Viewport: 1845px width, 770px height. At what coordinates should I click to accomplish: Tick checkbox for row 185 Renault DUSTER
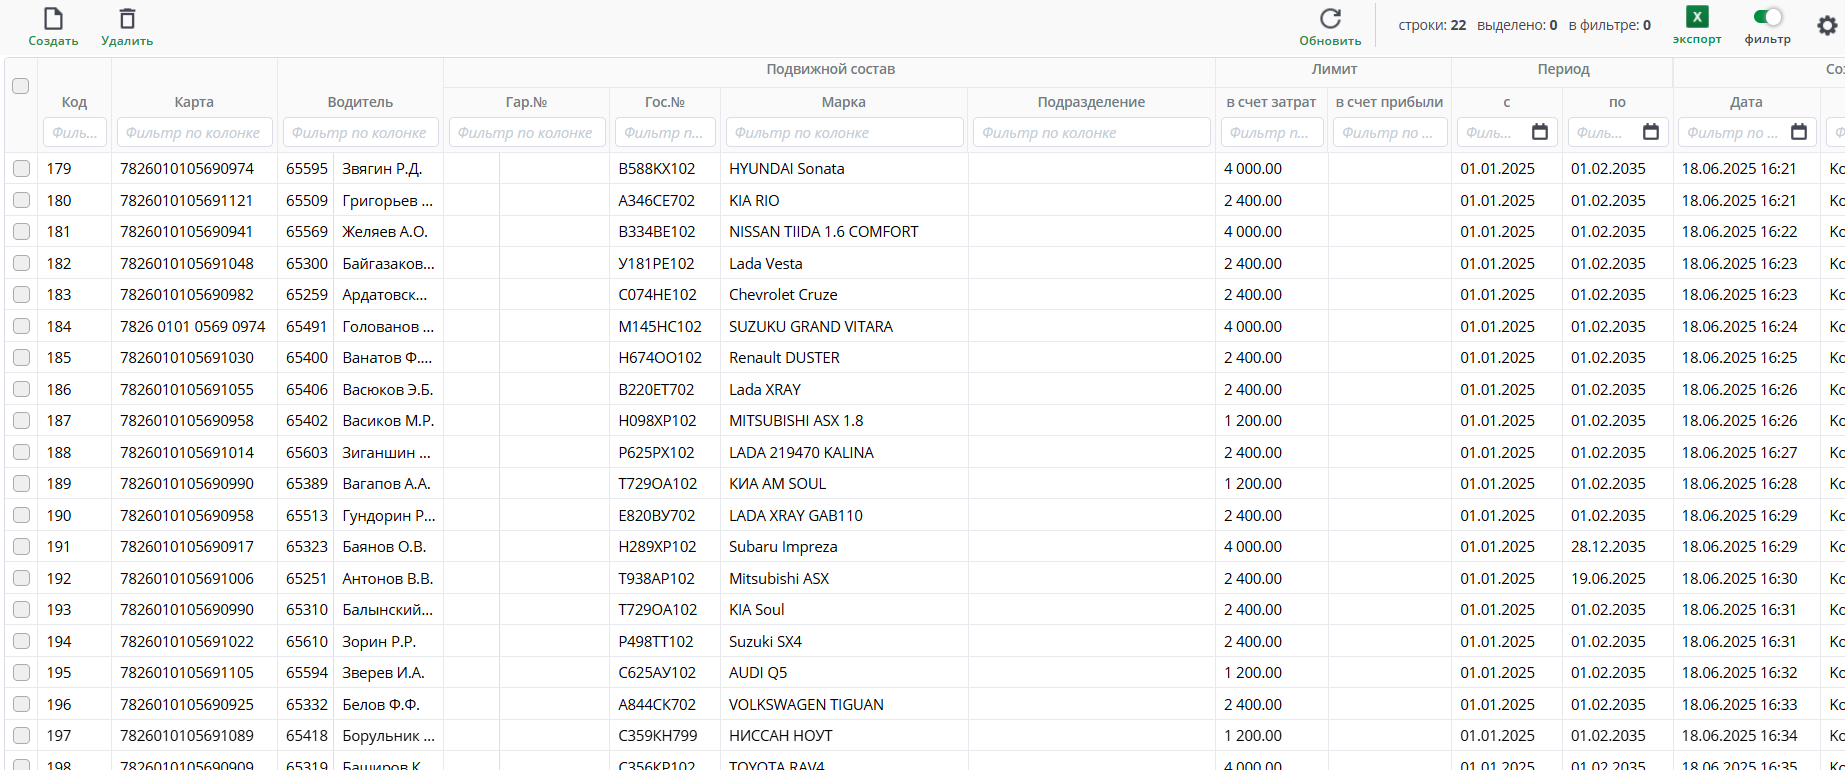pos(21,358)
